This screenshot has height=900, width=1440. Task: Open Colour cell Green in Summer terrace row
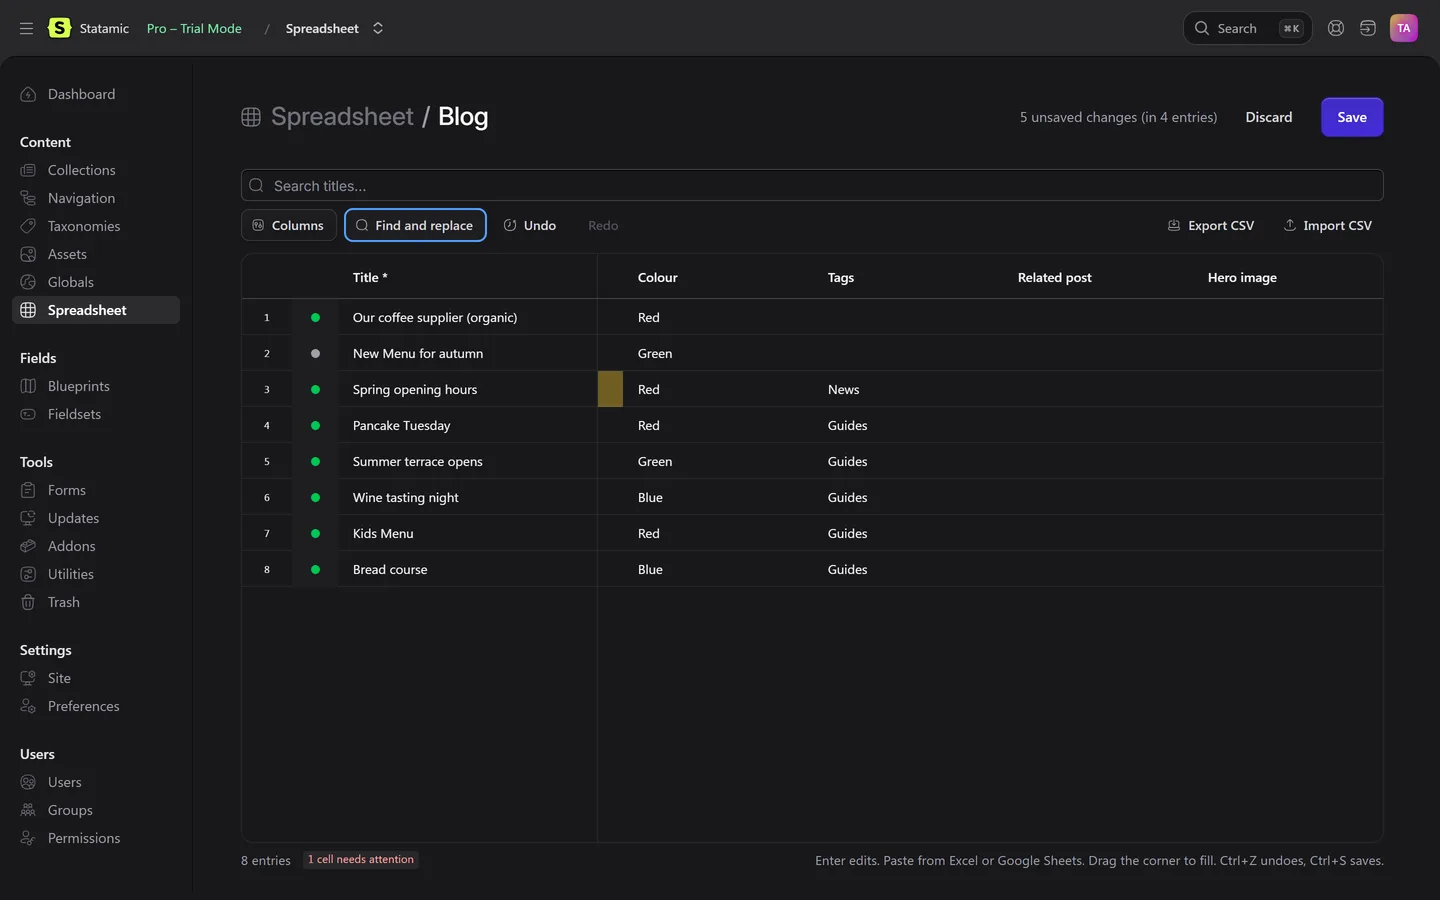coord(717,461)
